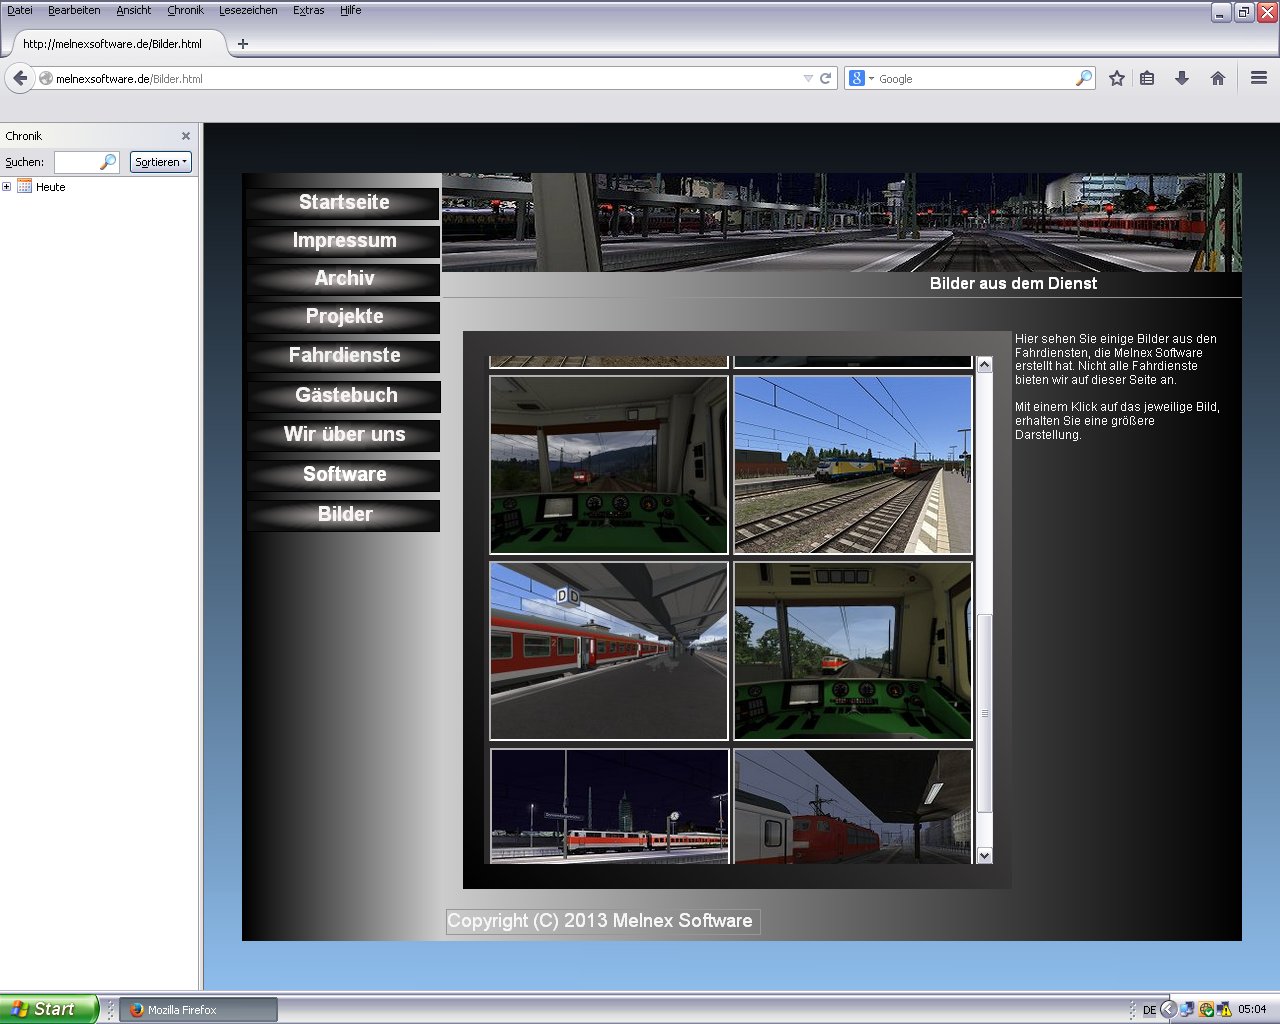Image resolution: width=1280 pixels, height=1024 pixels.
Task: Click the calendar icon next to Heute
Action: click(x=25, y=187)
